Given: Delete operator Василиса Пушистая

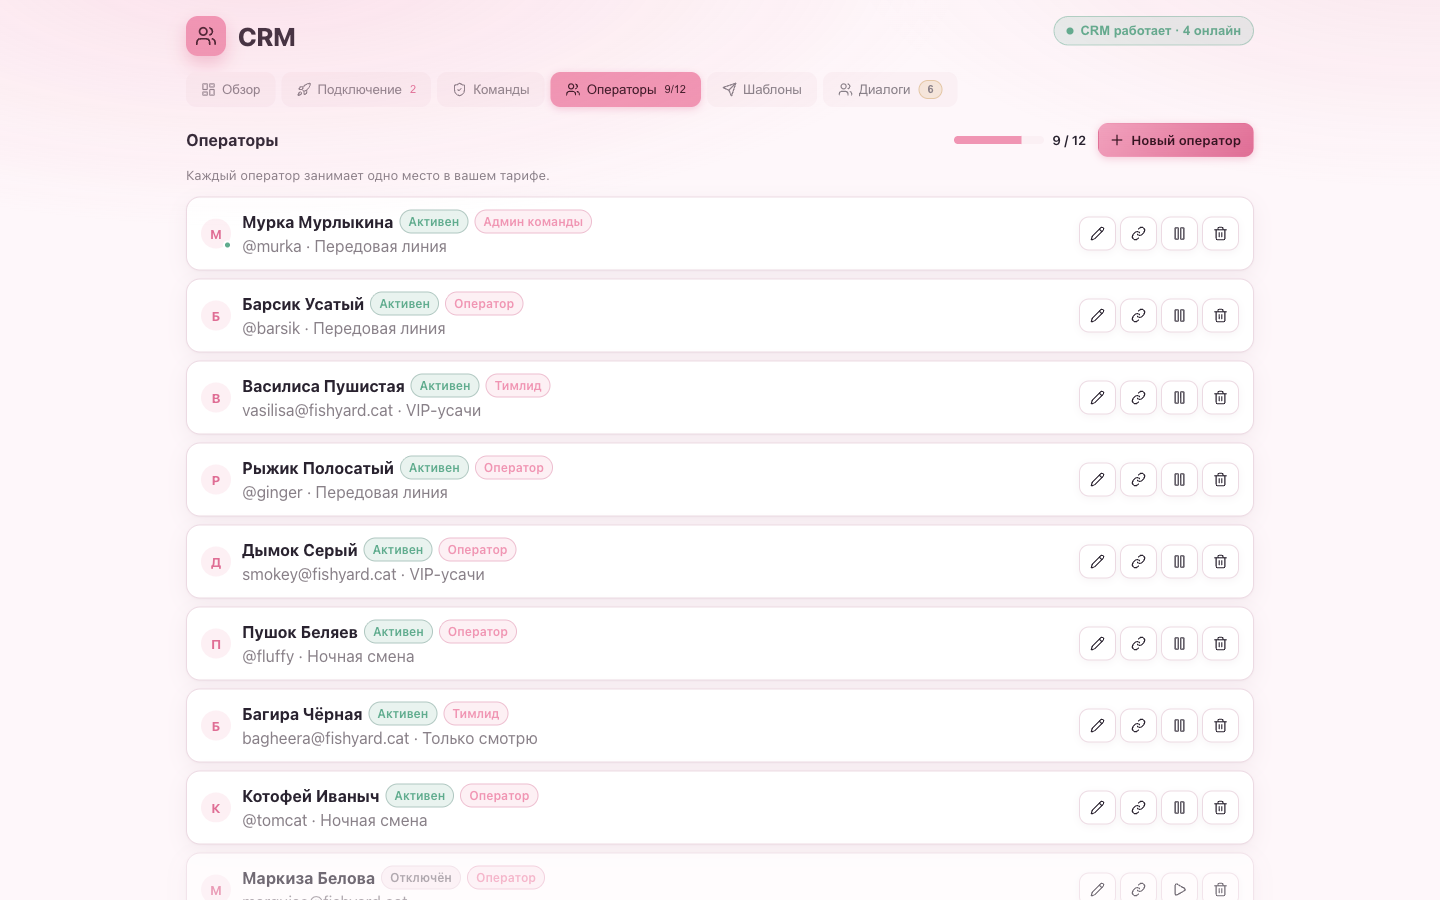Looking at the screenshot, I should (1220, 398).
